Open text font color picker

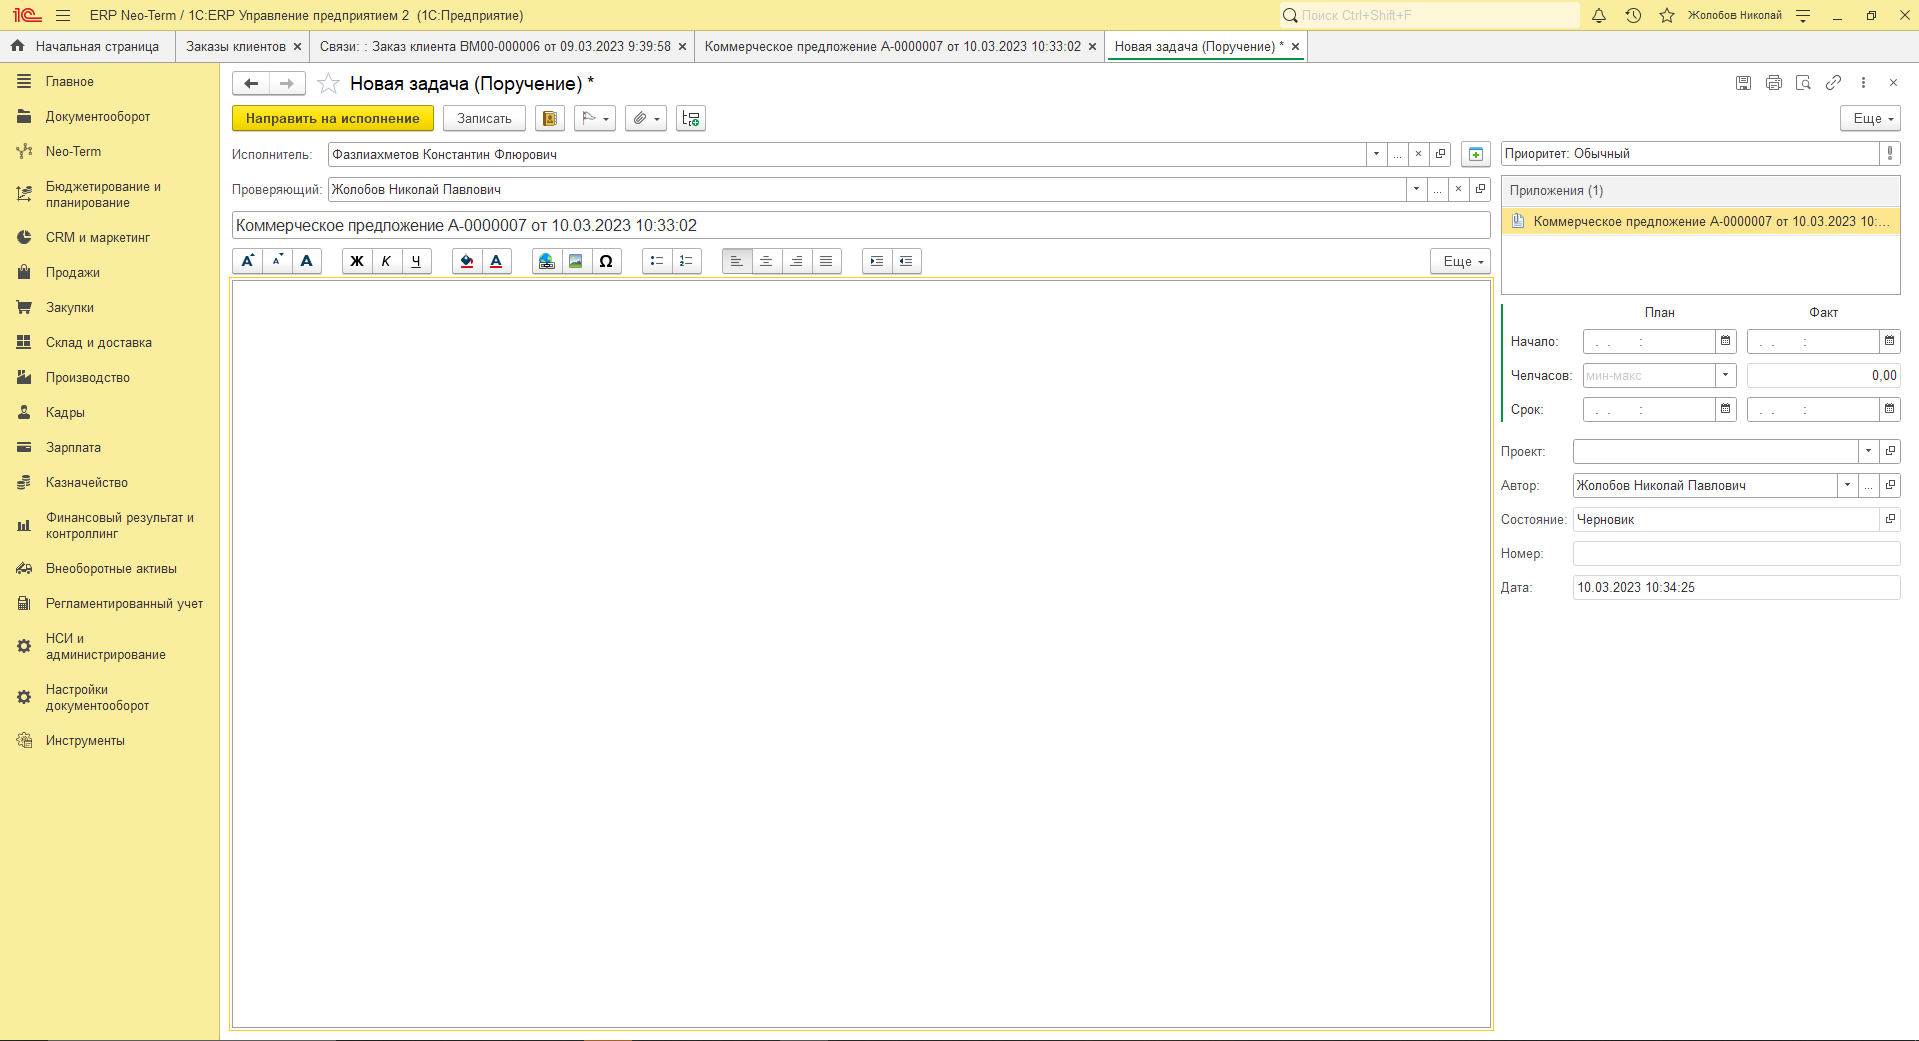pos(496,261)
